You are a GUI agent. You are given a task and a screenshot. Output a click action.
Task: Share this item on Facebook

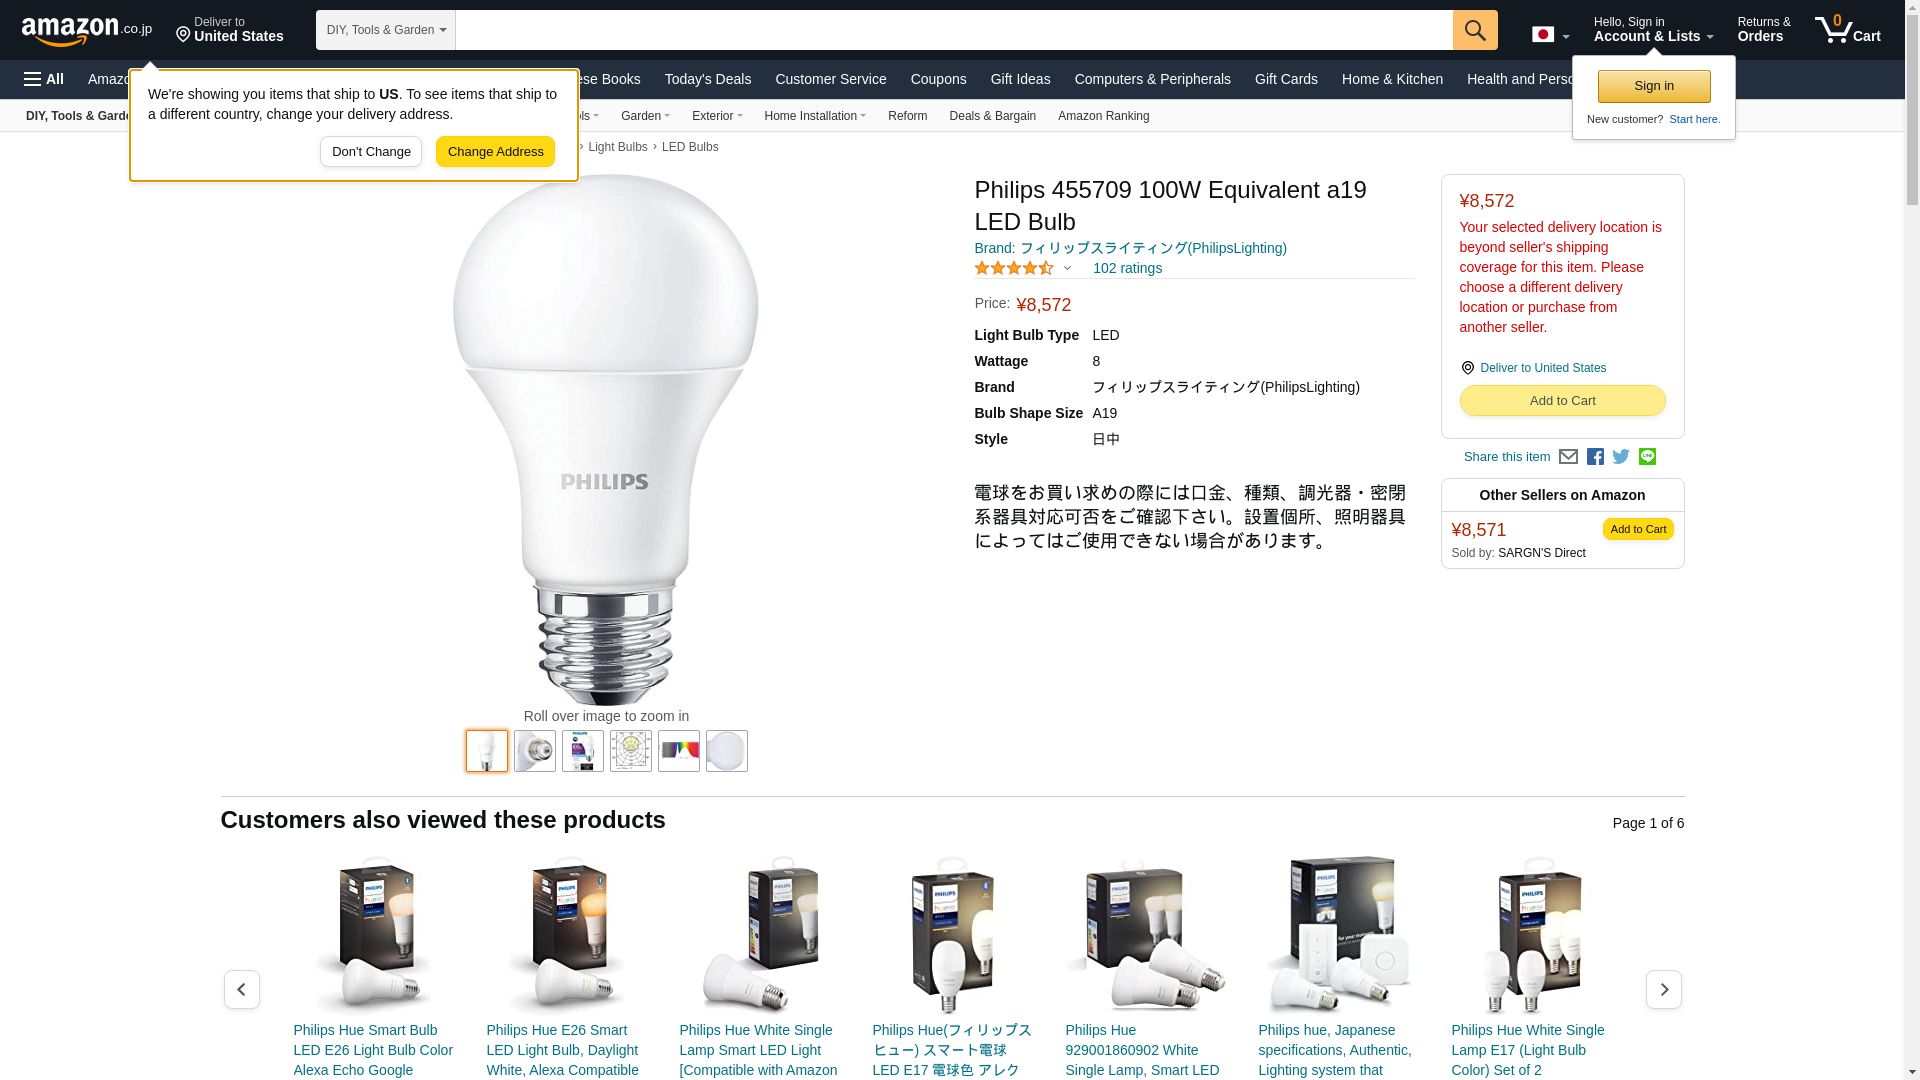coord(1595,457)
